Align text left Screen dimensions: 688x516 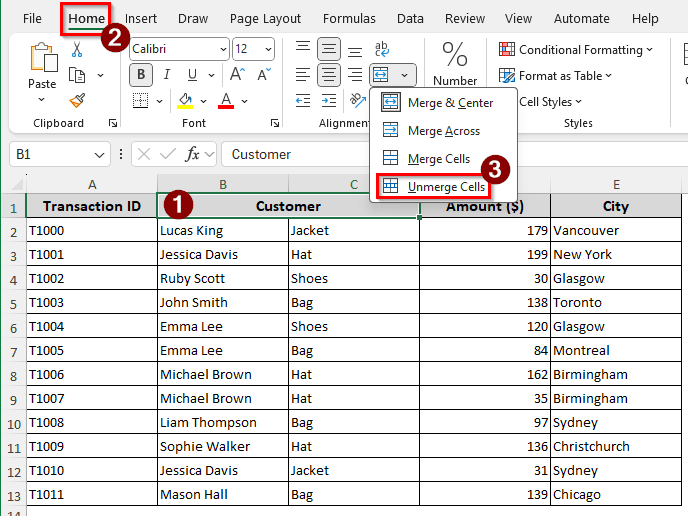click(303, 75)
